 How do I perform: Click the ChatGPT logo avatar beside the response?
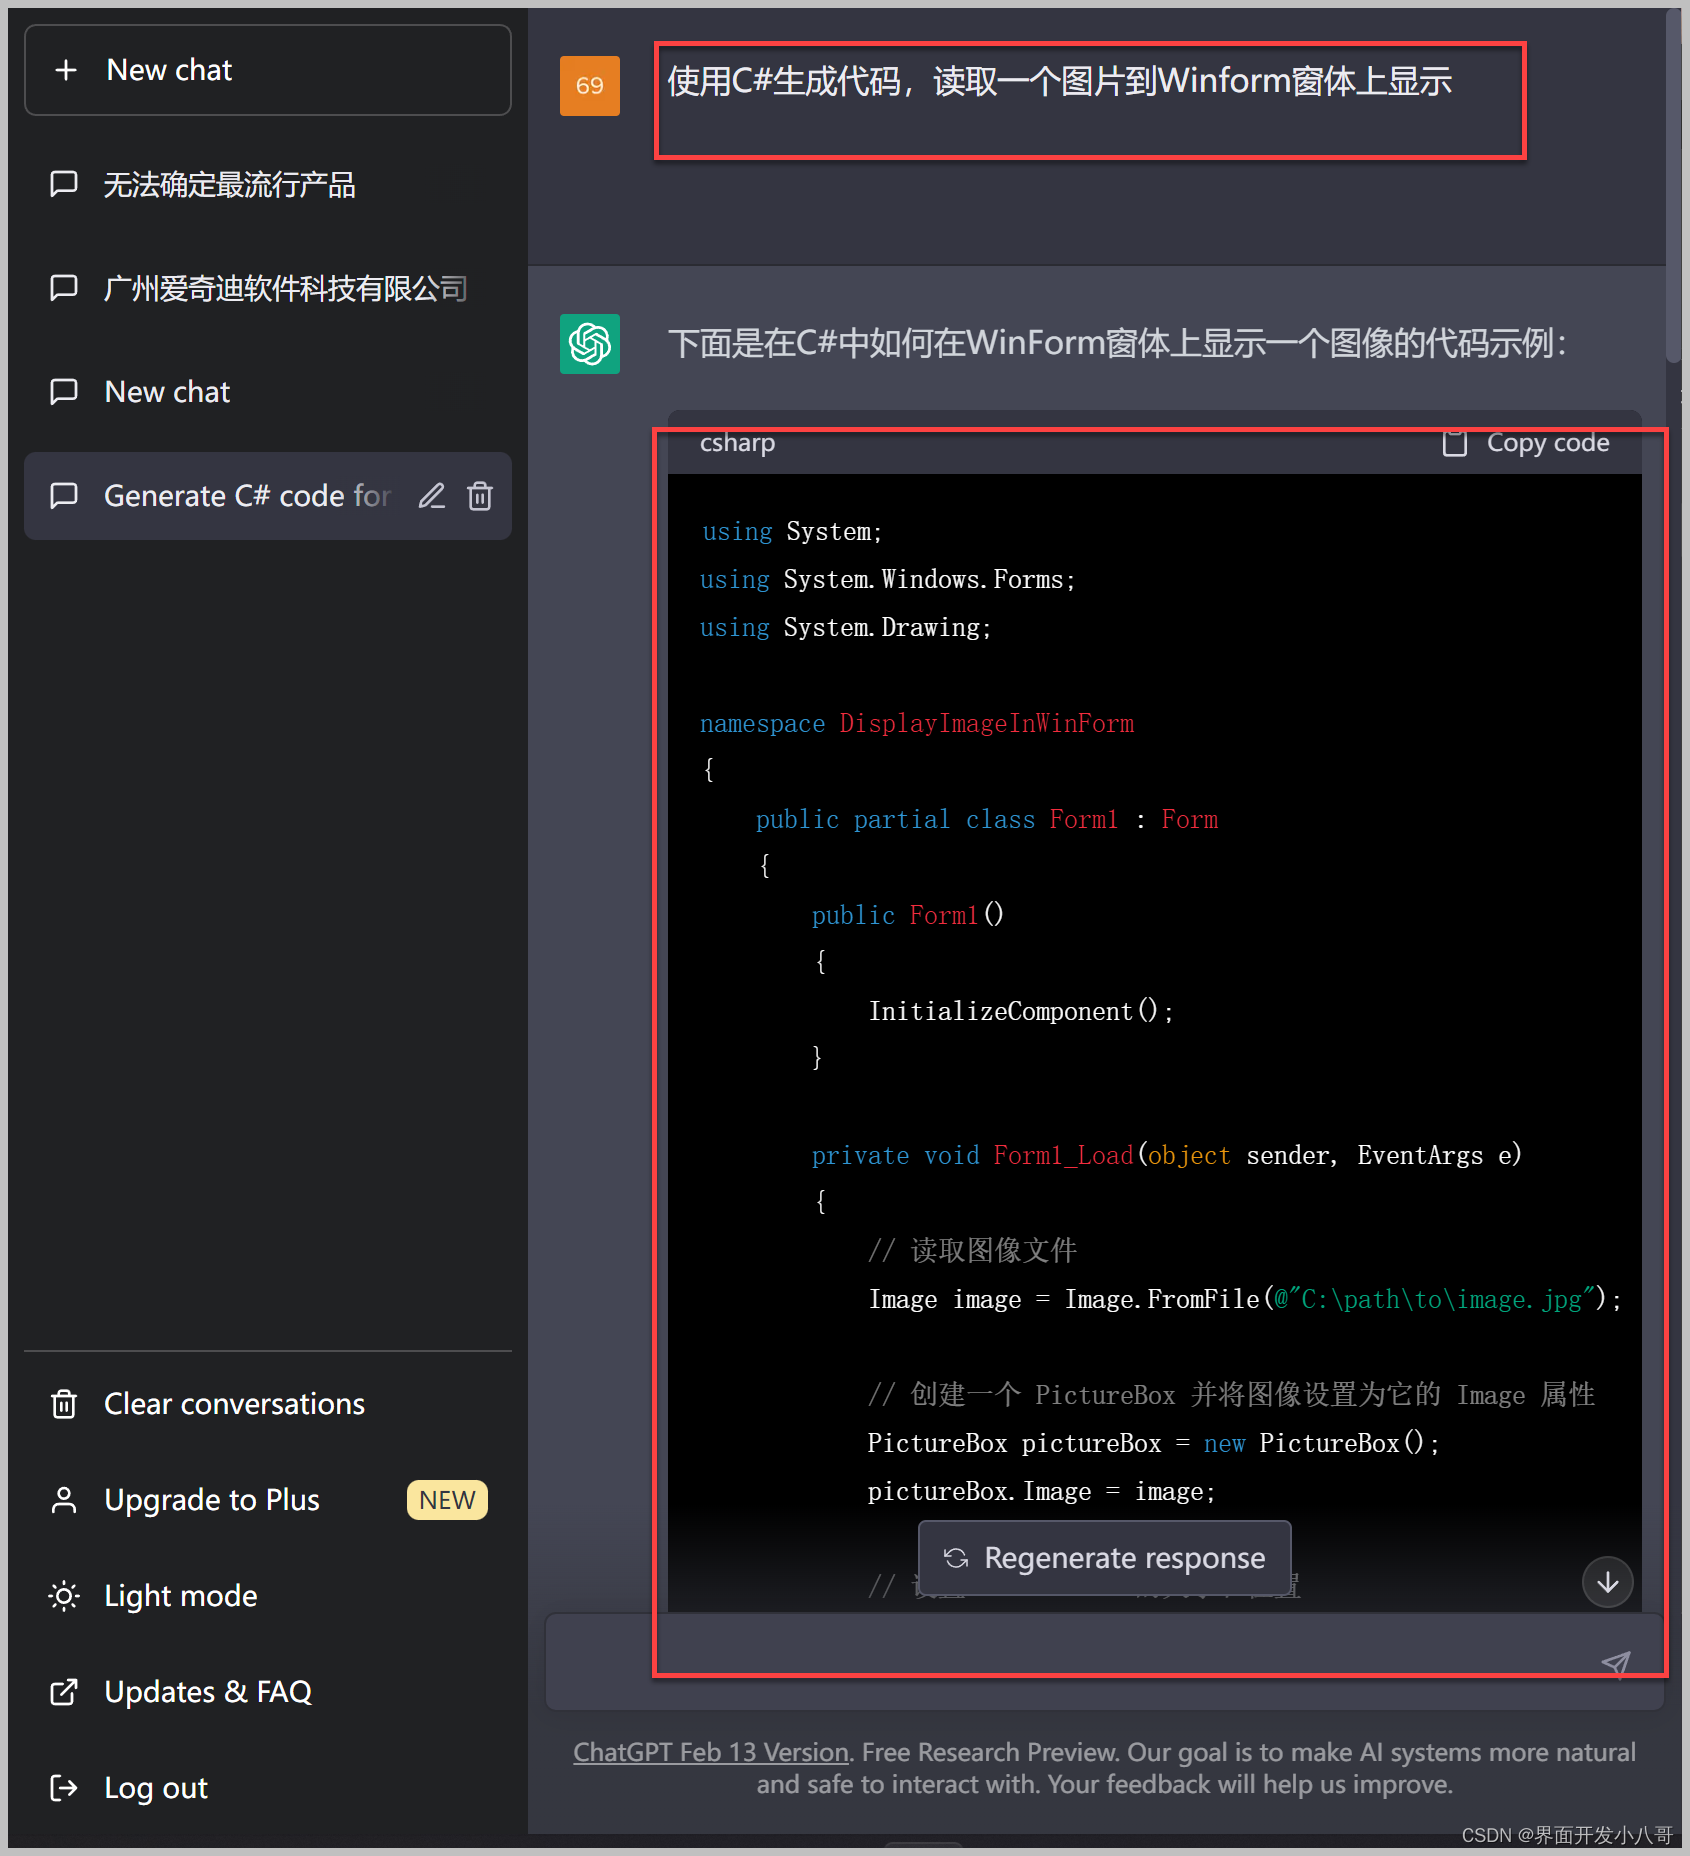coord(590,344)
